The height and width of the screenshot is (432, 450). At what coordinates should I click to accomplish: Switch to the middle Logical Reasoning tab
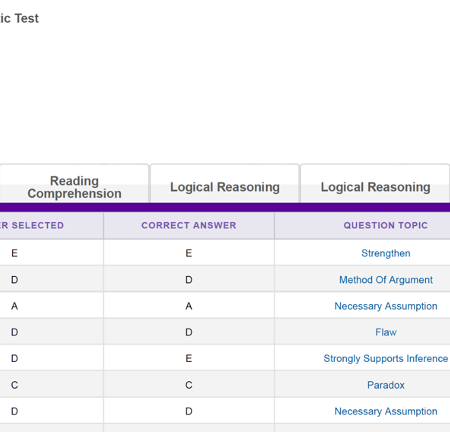[225, 184]
